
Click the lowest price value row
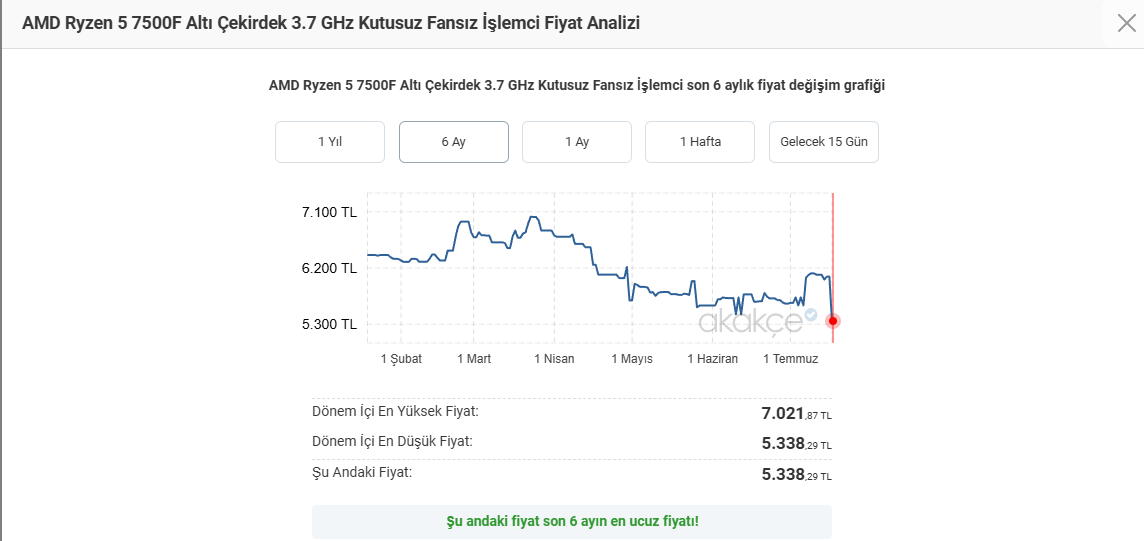571,443
